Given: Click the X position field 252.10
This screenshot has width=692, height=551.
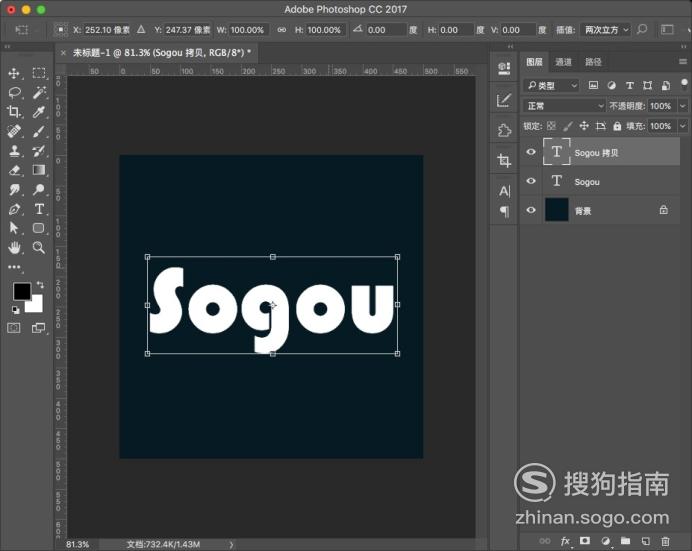Looking at the screenshot, I should [106, 30].
